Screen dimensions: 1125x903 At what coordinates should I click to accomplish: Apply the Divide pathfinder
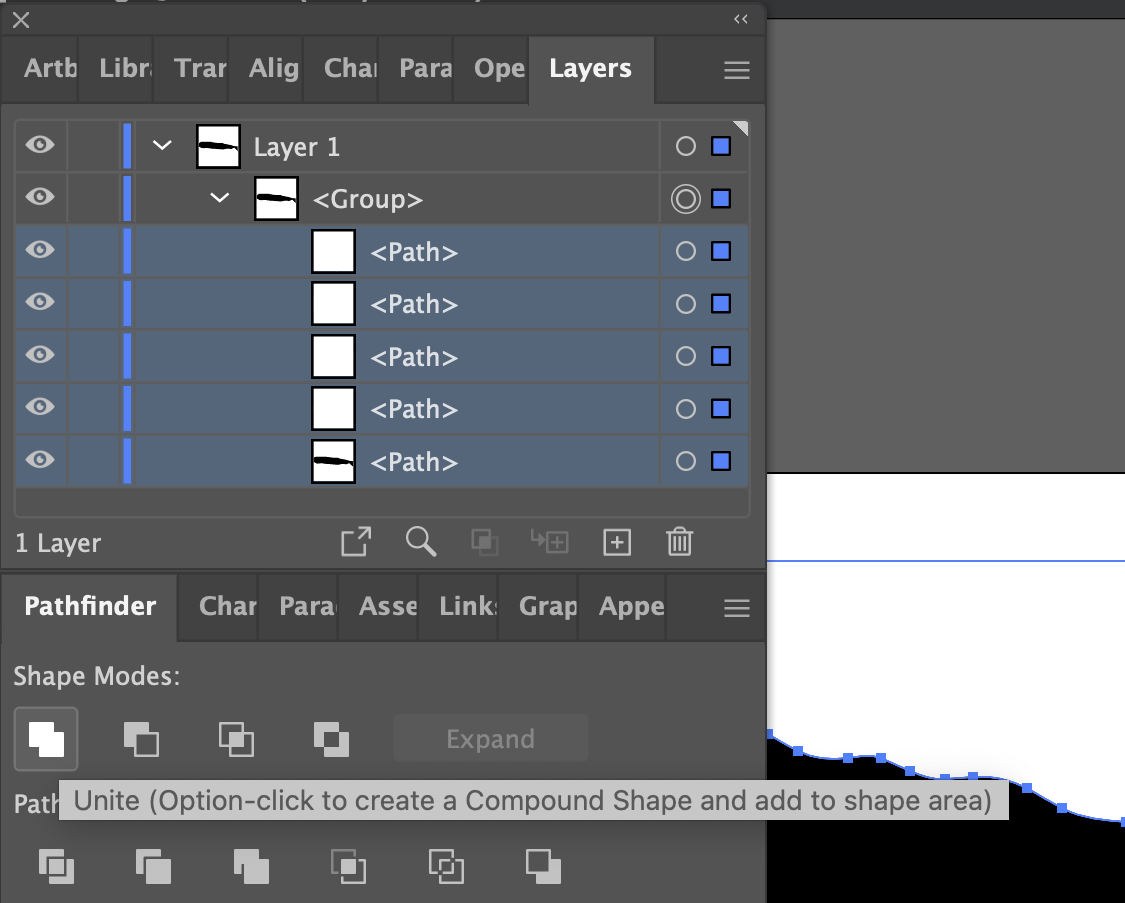57,866
